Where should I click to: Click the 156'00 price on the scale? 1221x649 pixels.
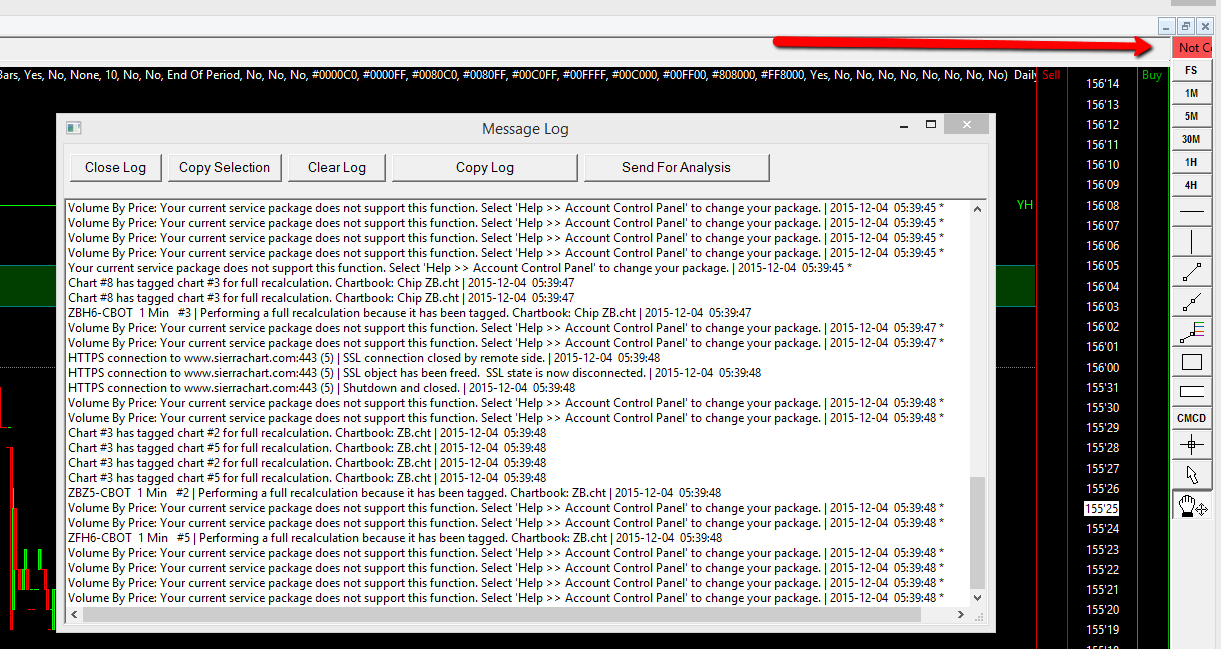[1102, 367]
